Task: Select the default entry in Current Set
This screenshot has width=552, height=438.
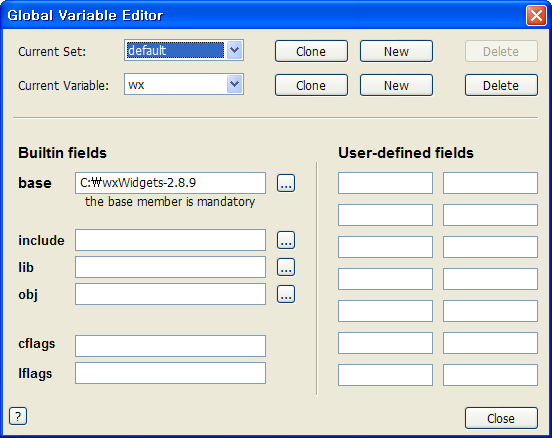Action: pyautogui.click(x=175, y=50)
